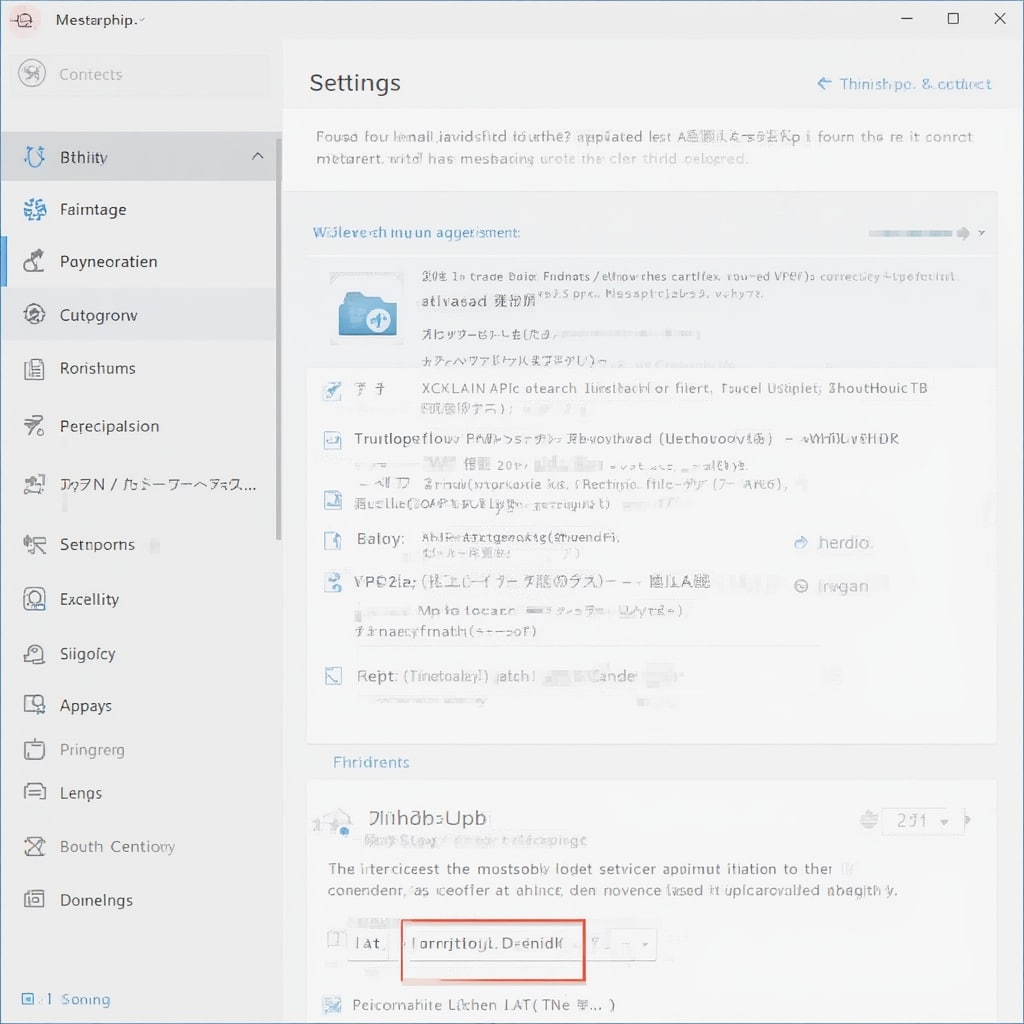The width and height of the screenshot is (1024, 1024).
Task: Click the red-highlighted input field
Action: tap(492, 950)
